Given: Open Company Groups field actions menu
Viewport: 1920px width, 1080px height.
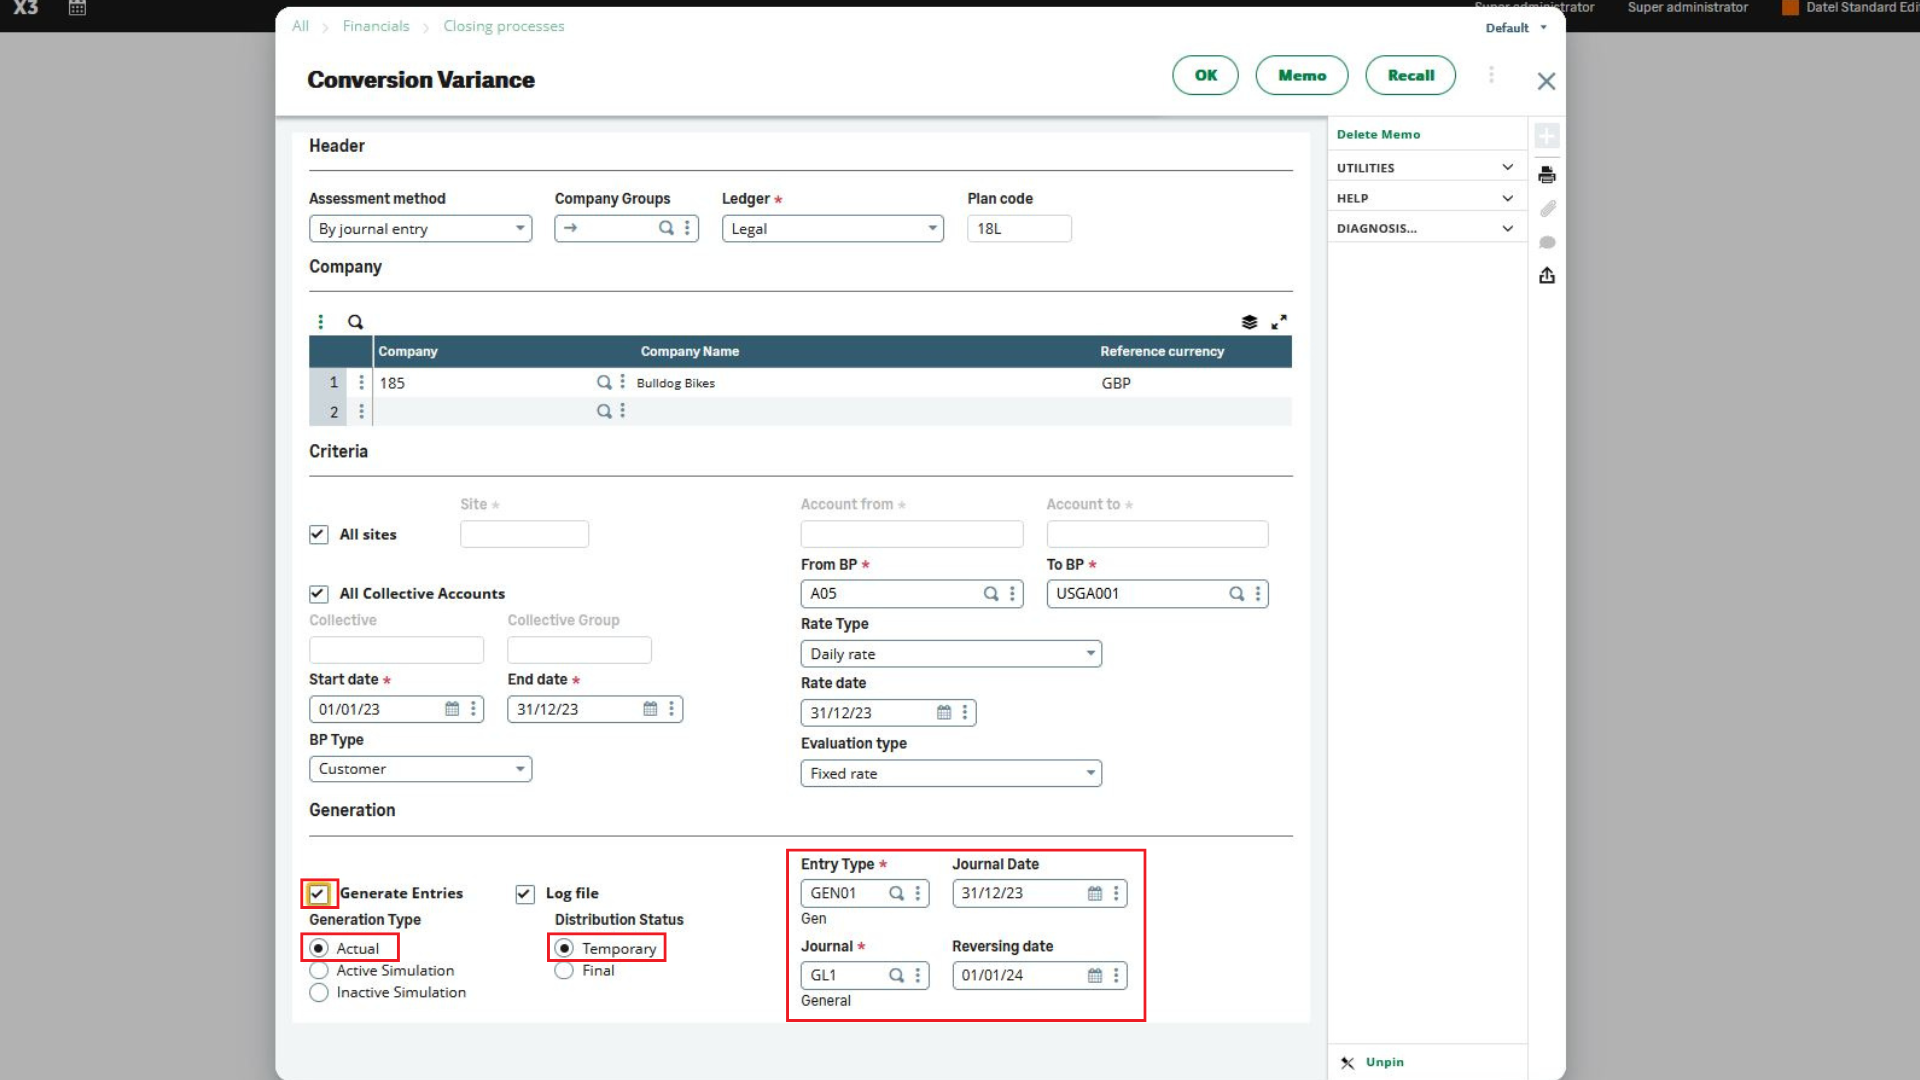Looking at the screenshot, I should click(687, 228).
